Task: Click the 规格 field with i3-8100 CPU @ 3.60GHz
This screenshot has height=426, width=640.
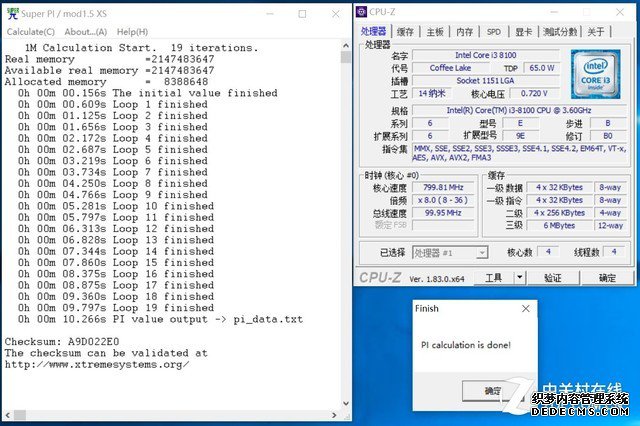Action: (x=519, y=110)
